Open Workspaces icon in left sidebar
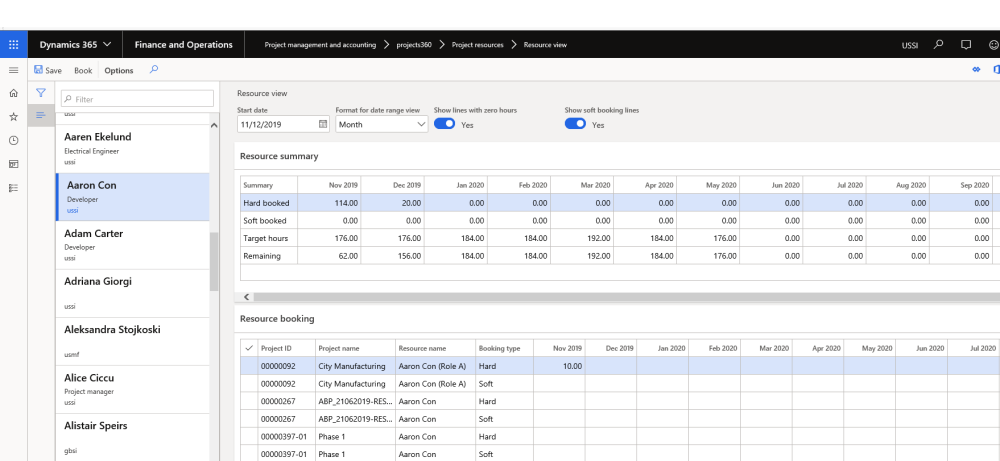The image size is (1000, 461). [x=14, y=164]
